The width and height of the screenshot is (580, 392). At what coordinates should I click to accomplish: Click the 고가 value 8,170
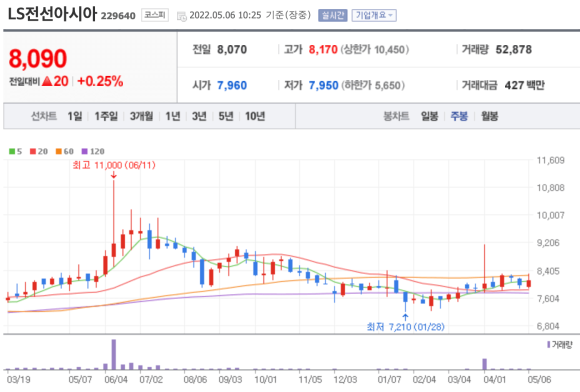click(323, 50)
